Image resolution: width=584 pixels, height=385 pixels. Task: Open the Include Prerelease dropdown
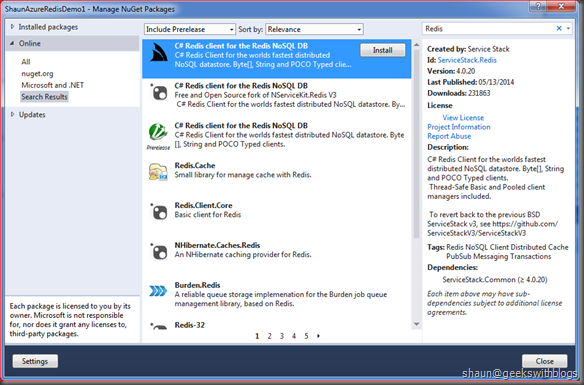(x=190, y=29)
